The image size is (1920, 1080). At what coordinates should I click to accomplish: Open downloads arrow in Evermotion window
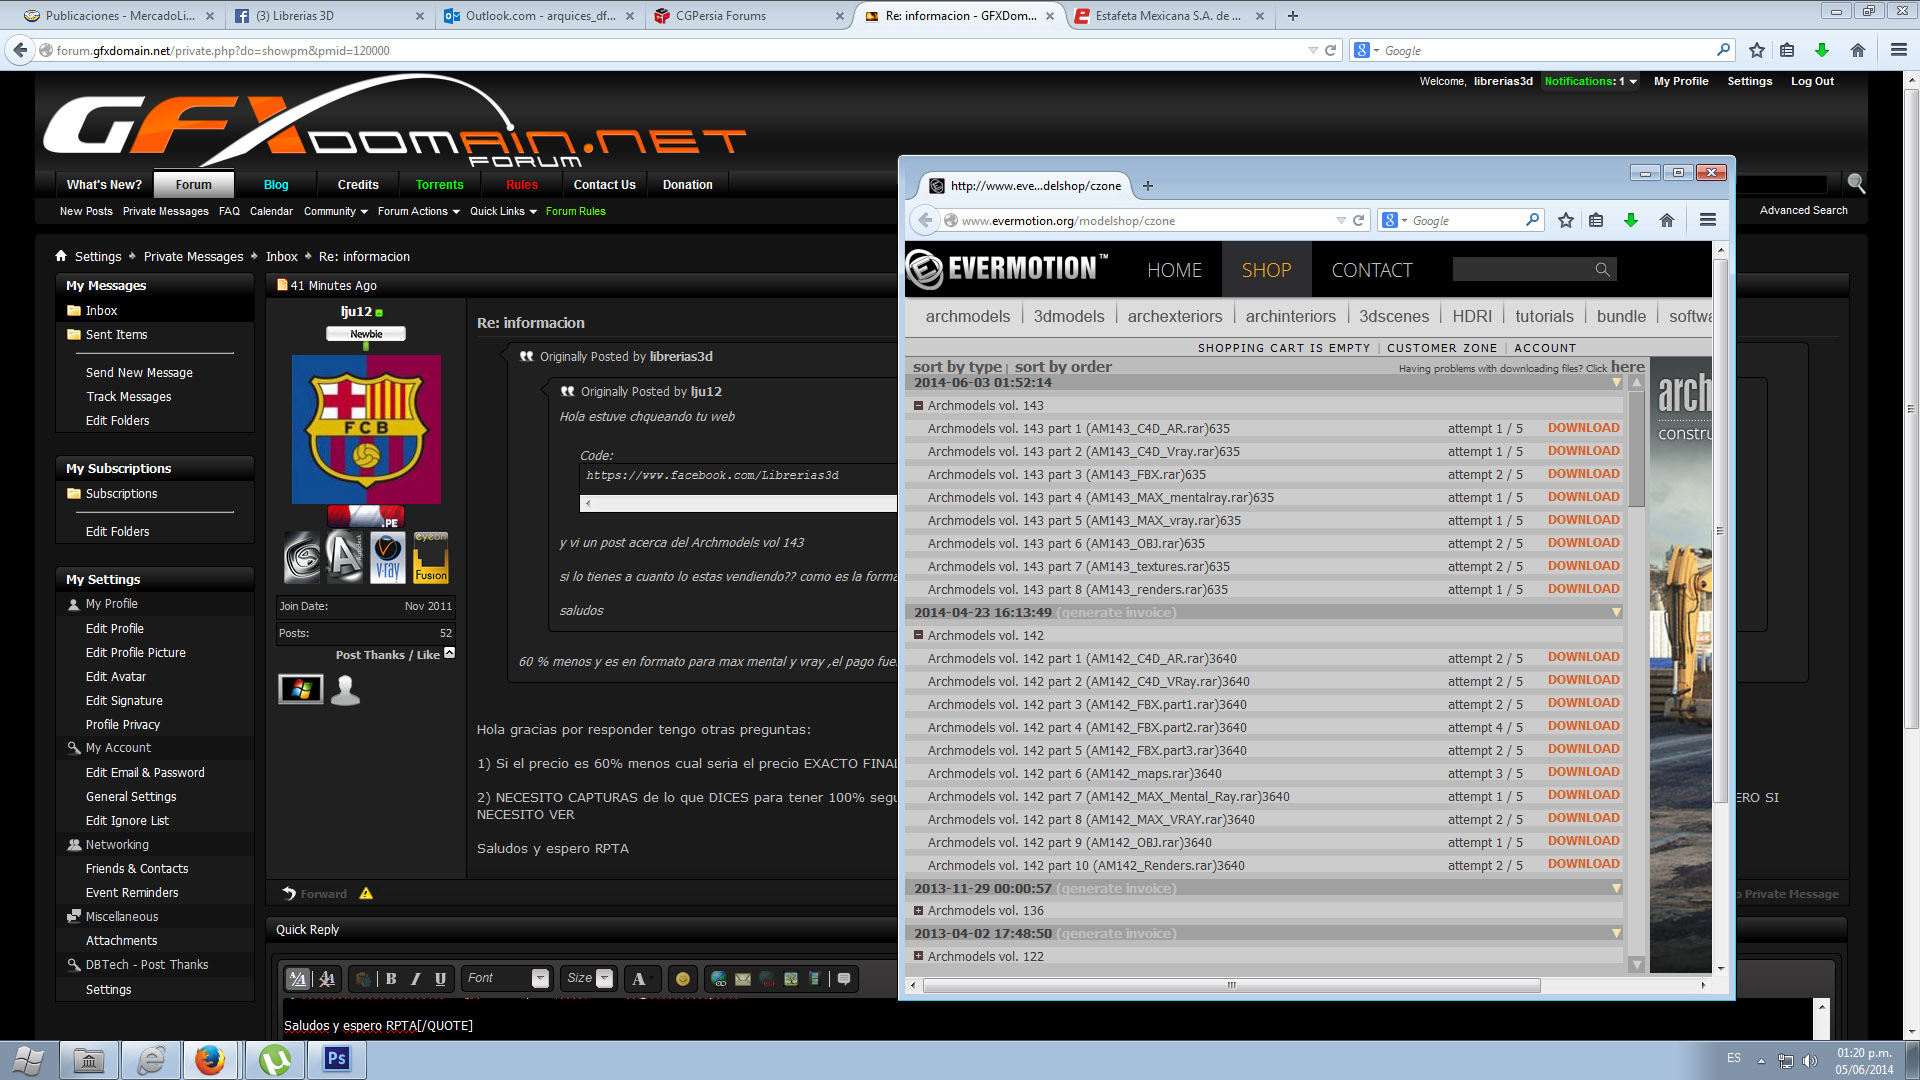[1631, 220]
